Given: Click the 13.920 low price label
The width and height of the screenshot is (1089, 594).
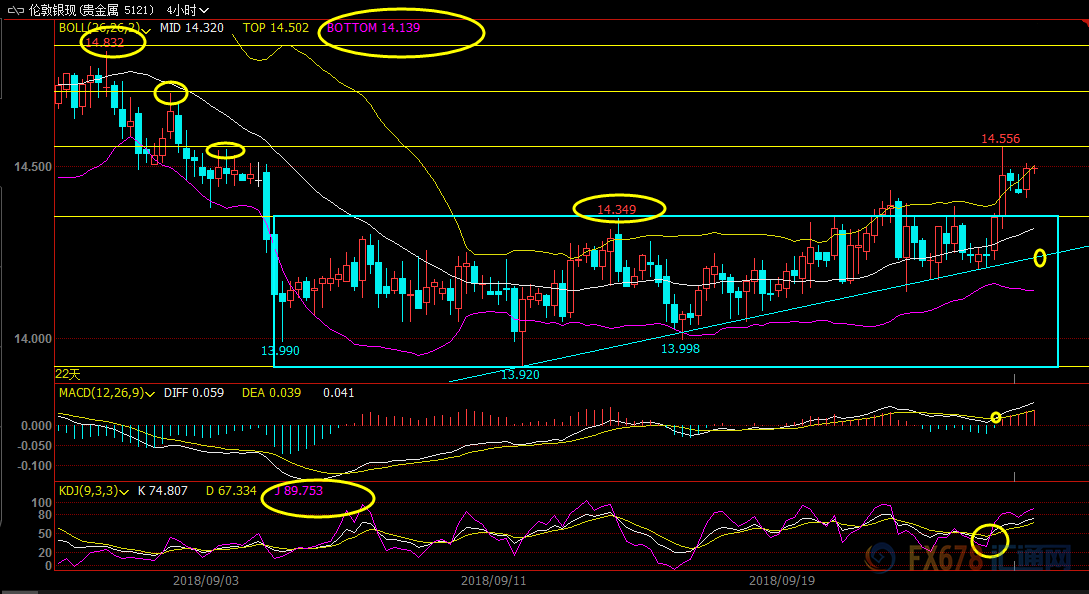Looking at the screenshot, I should coord(521,374).
